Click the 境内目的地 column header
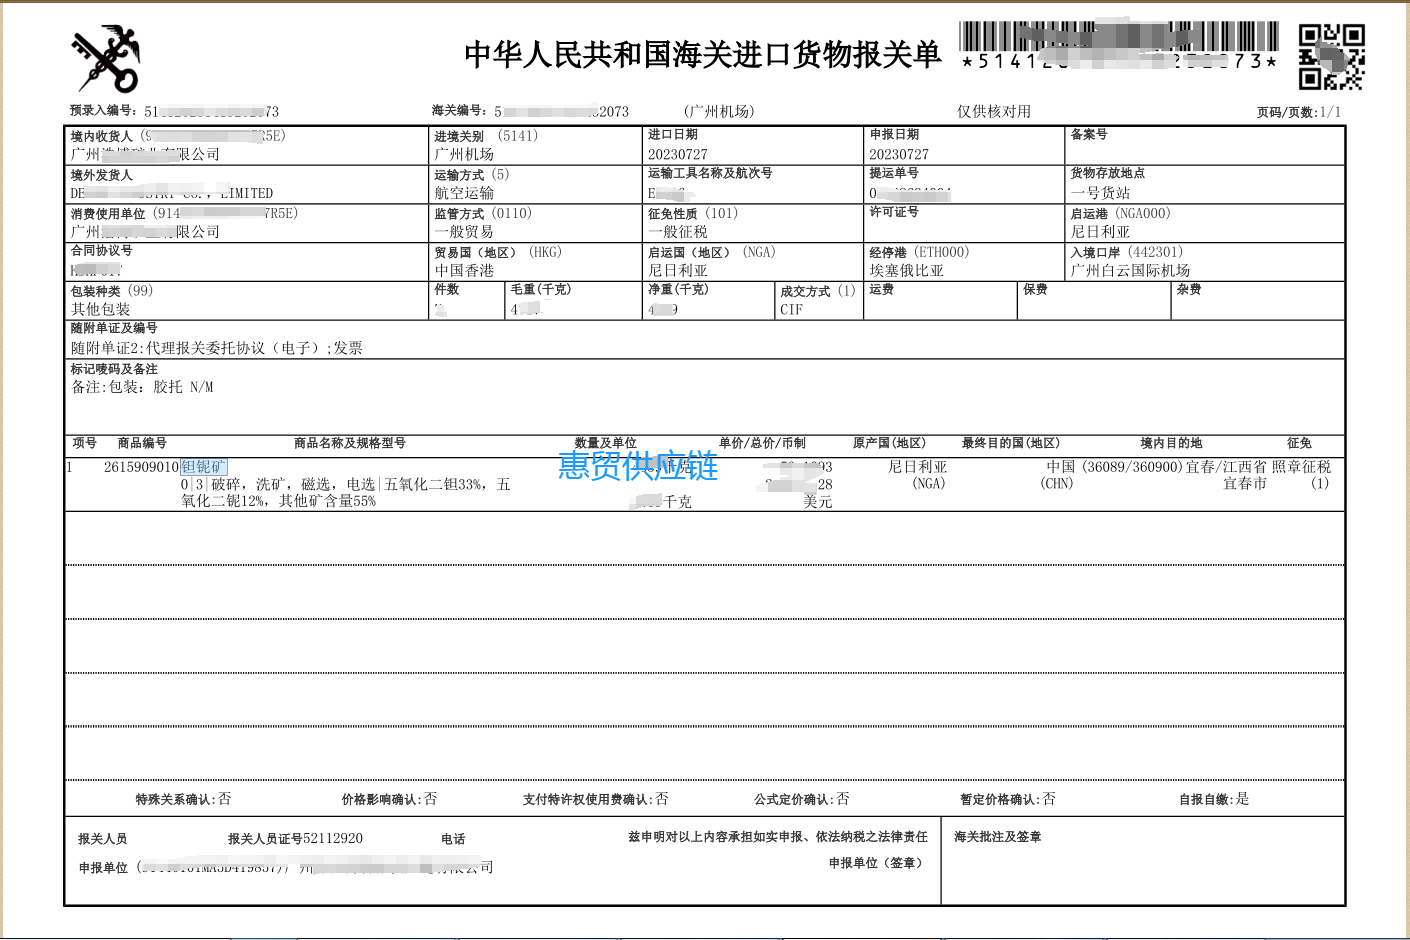Image resolution: width=1410 pixels, height=940 pixels. pos(1171,443)
